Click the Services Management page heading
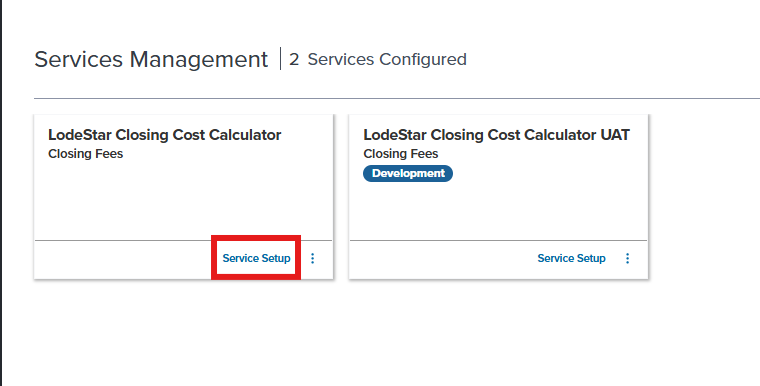The image size is (760, 386). (x=151, y=60)
